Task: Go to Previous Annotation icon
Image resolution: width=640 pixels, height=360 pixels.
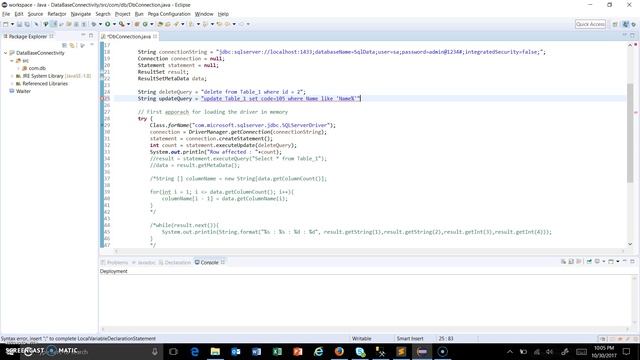Action: (205, 24)
